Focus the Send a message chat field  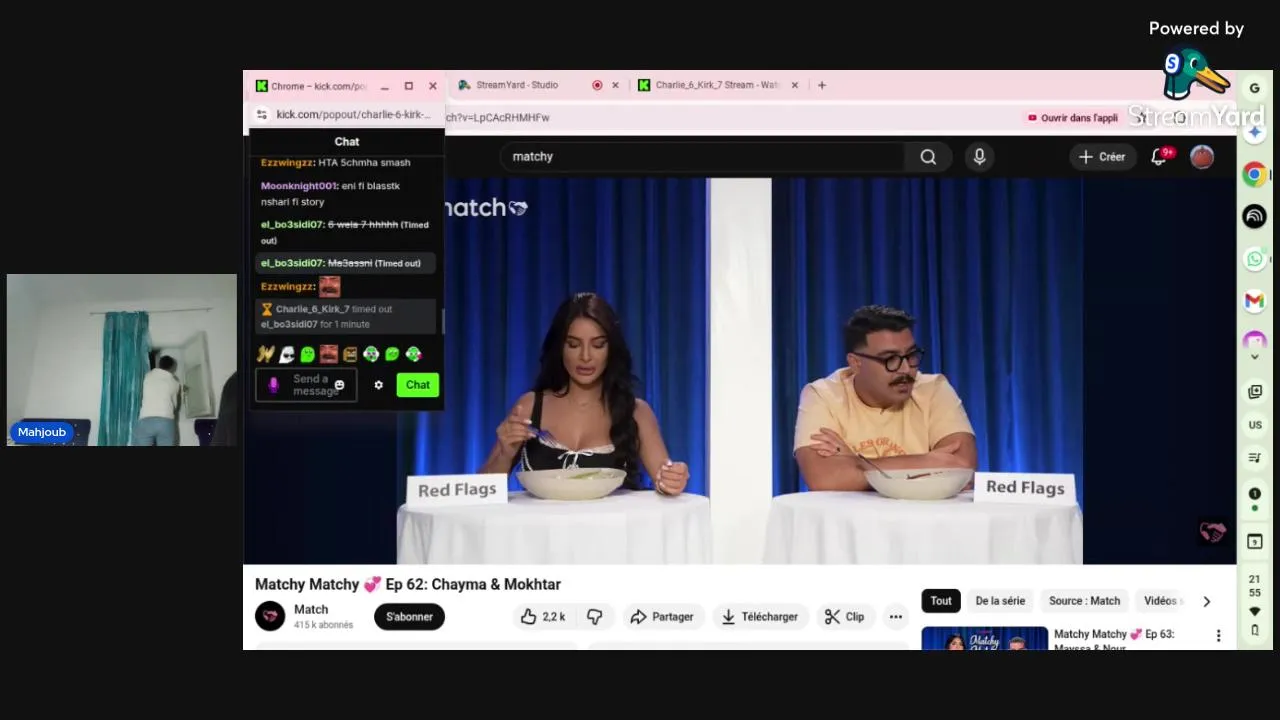[x=306, y=385]
